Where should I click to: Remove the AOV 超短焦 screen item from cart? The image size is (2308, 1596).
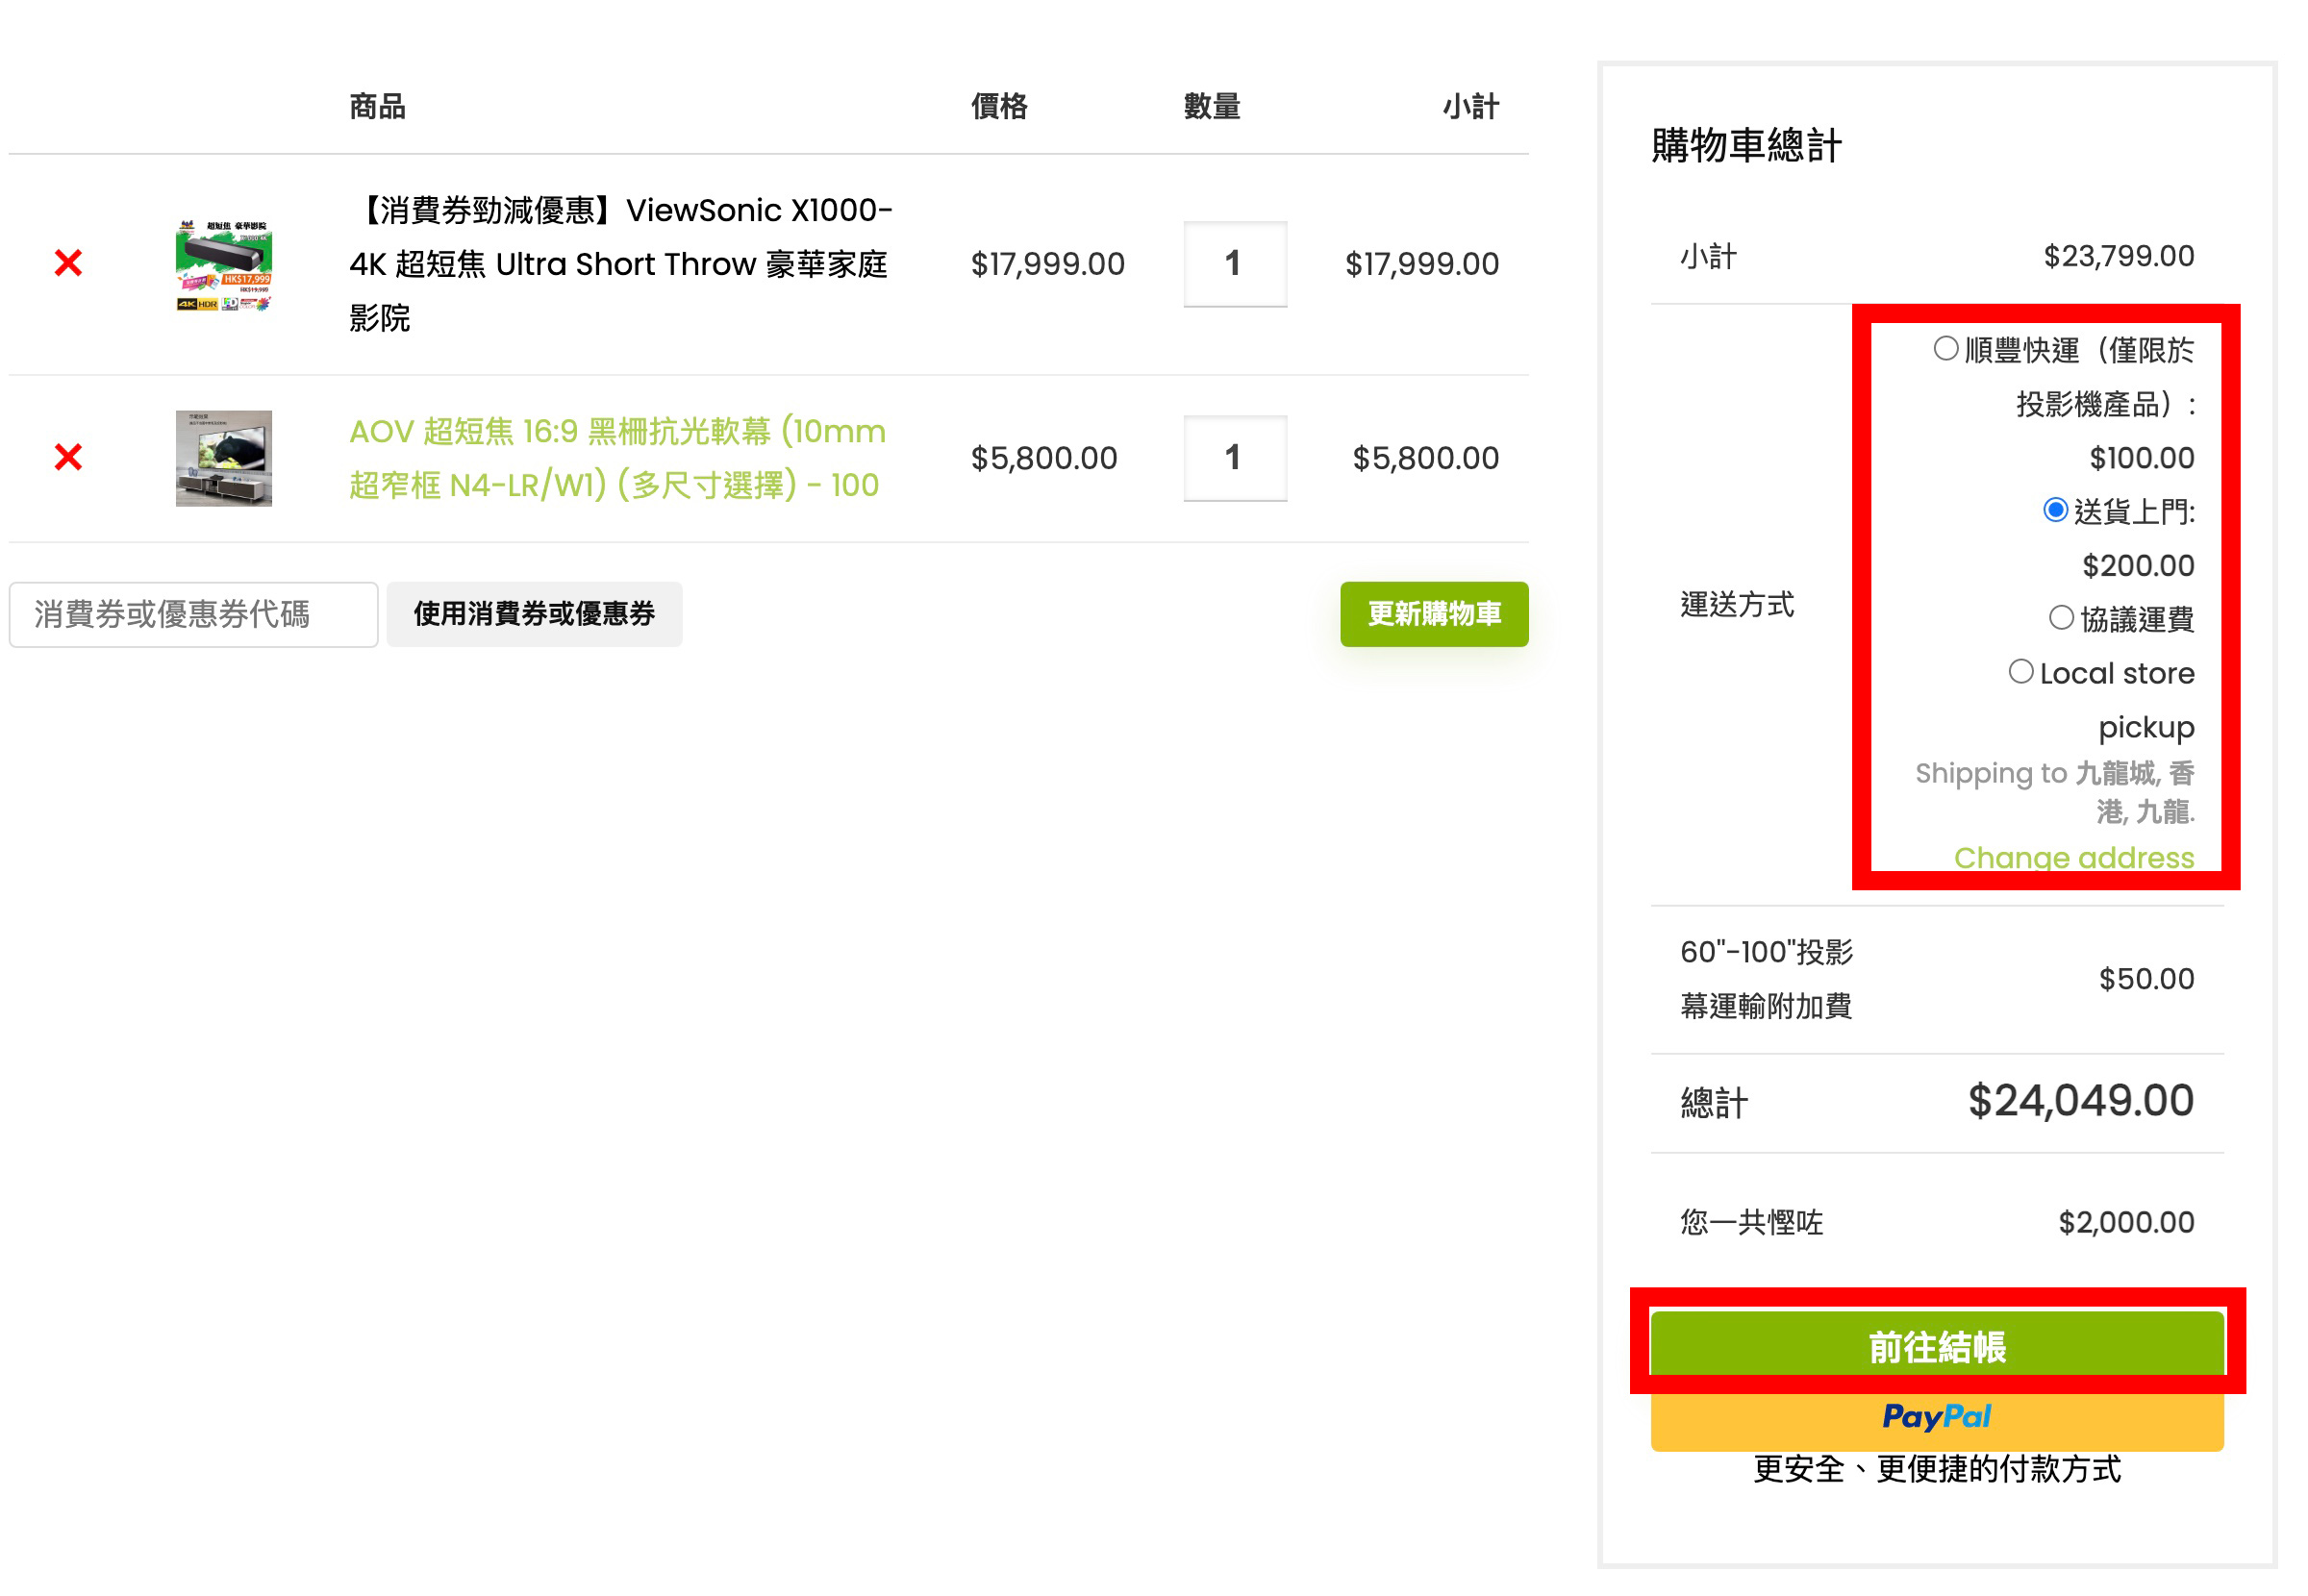(68, 458)
